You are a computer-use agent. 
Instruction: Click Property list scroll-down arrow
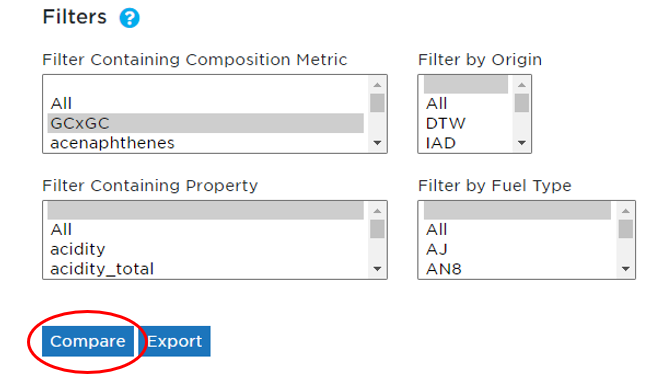(x=377, y=269)
